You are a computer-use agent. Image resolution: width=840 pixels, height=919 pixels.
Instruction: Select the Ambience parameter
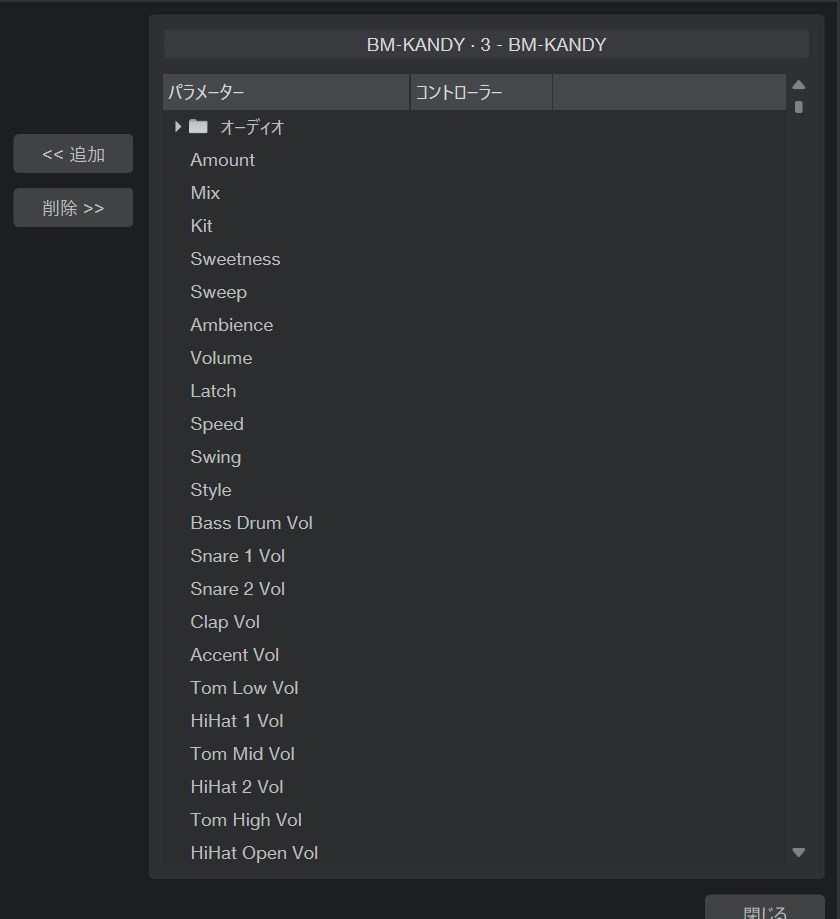pyautogui.click(x=231, y=325)
